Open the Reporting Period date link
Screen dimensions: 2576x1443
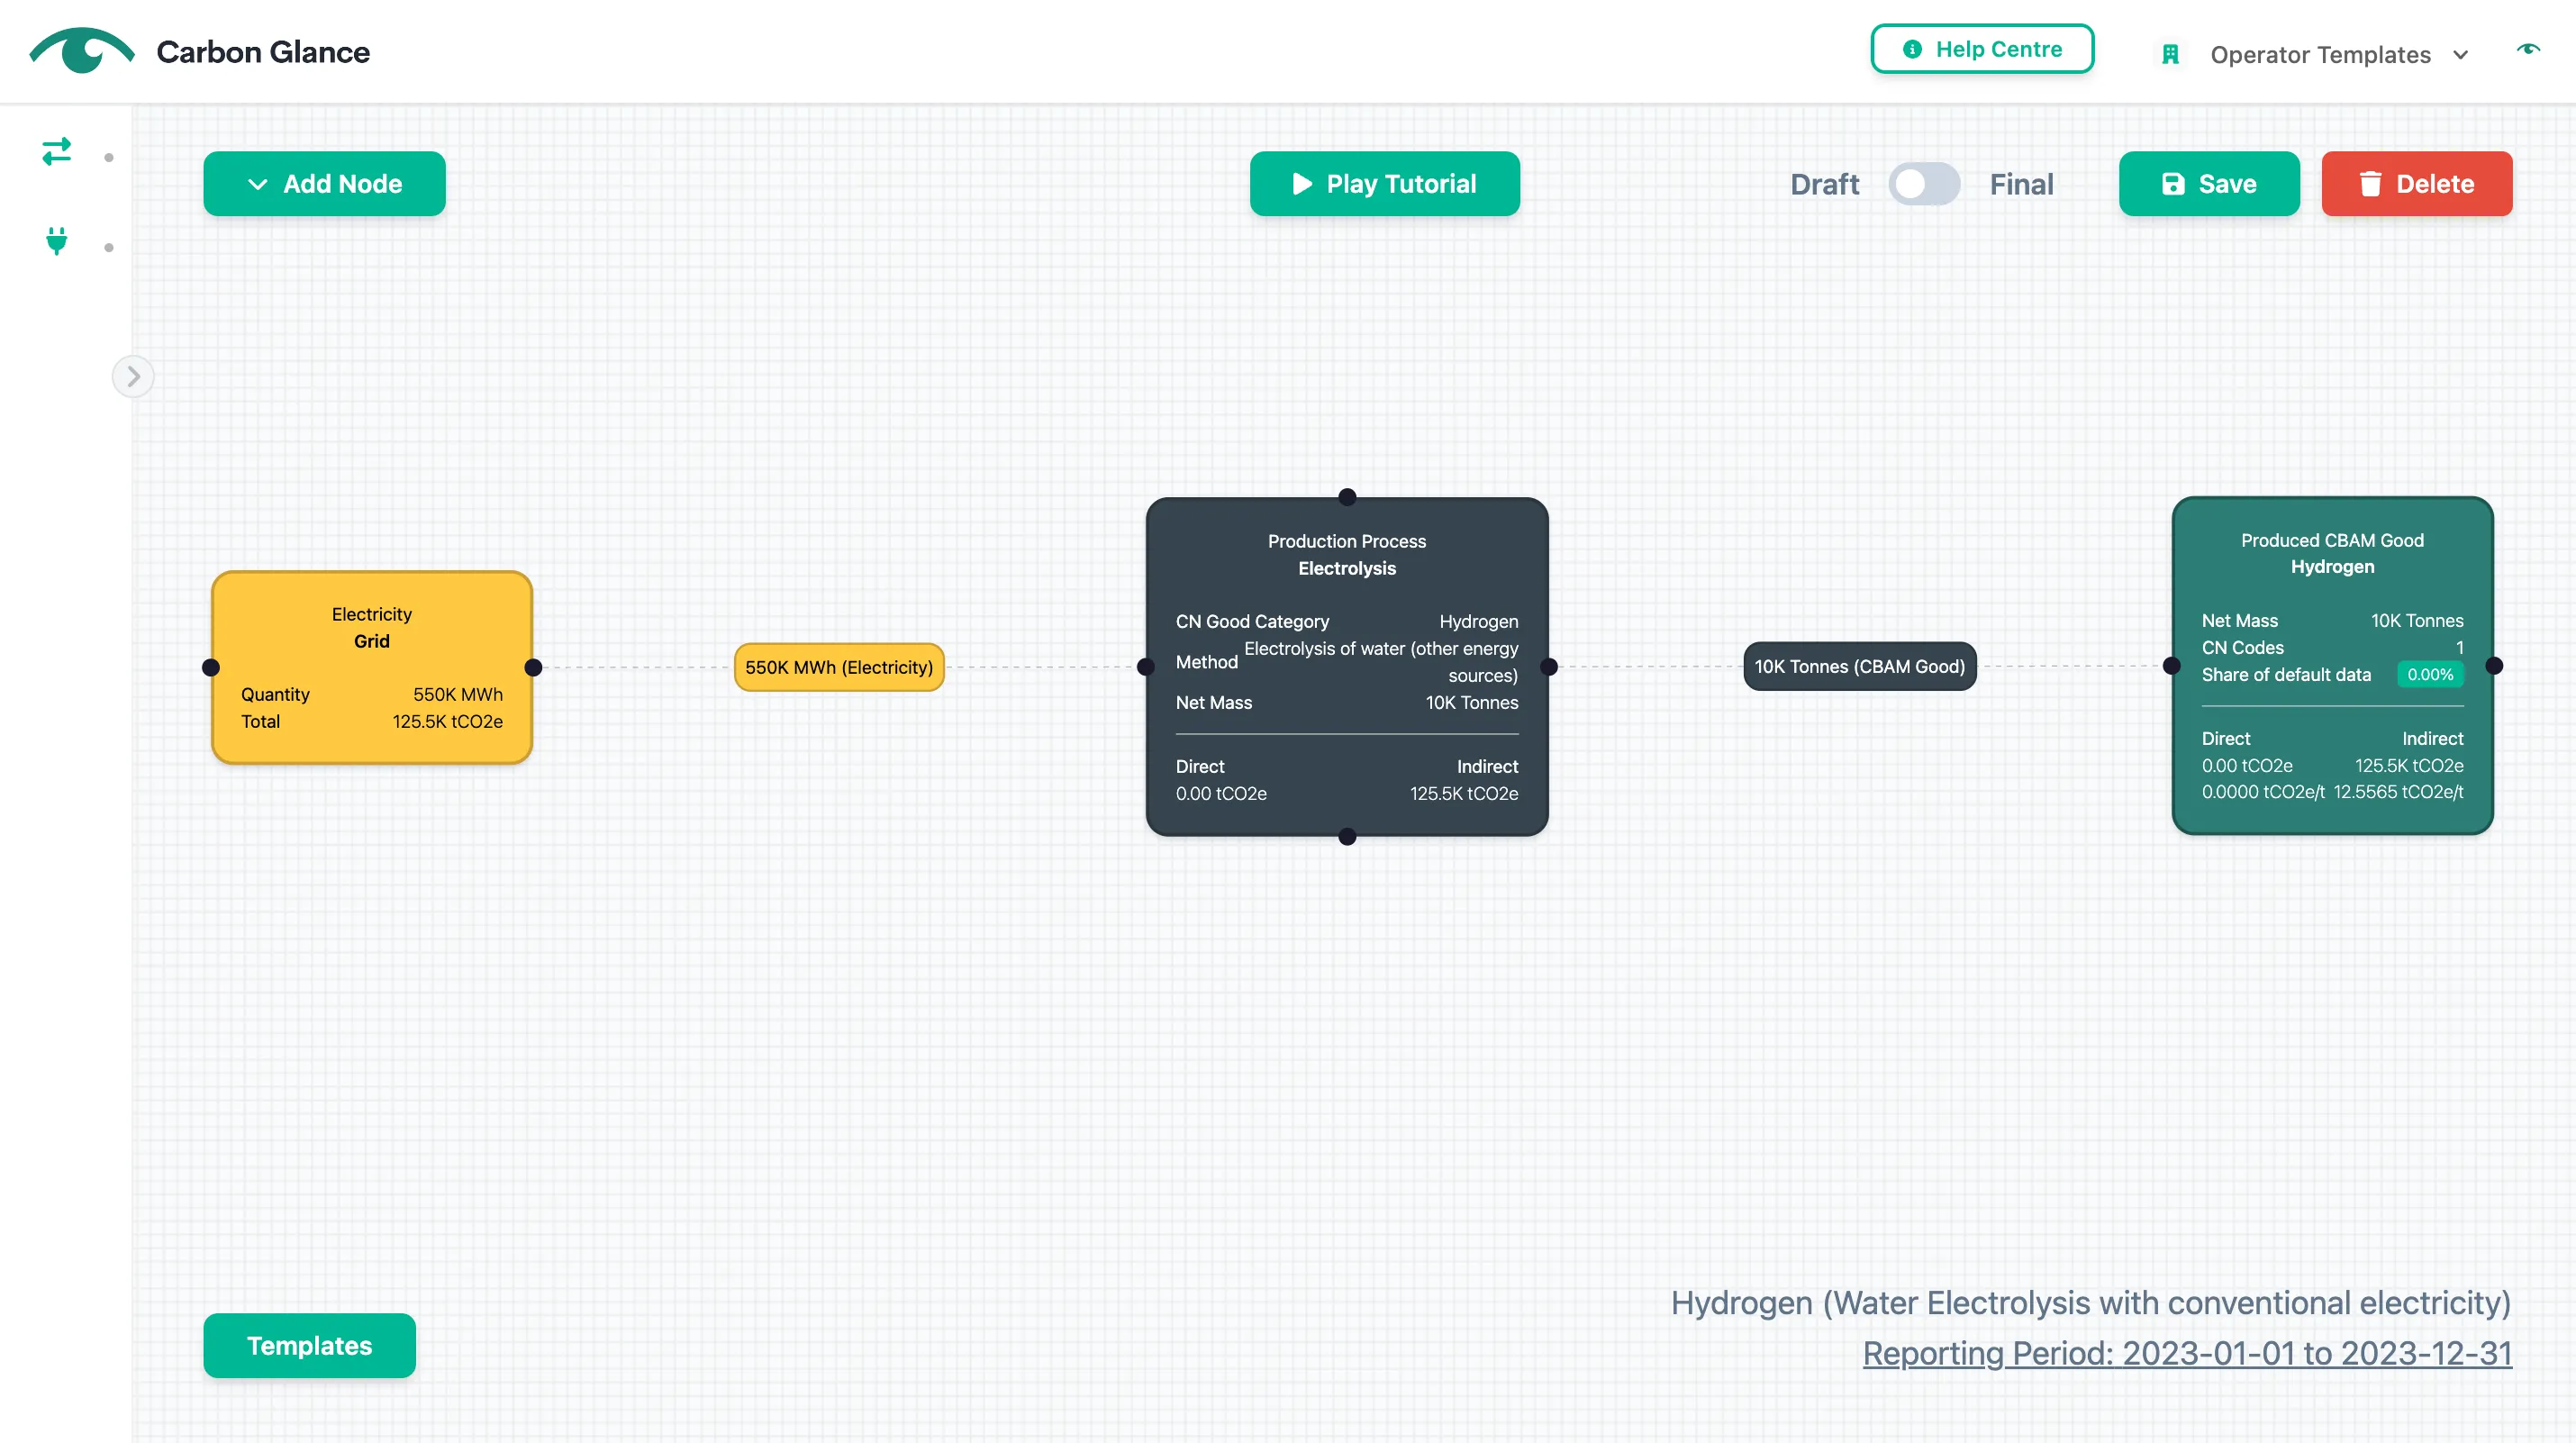(x=2187, y=1353)
